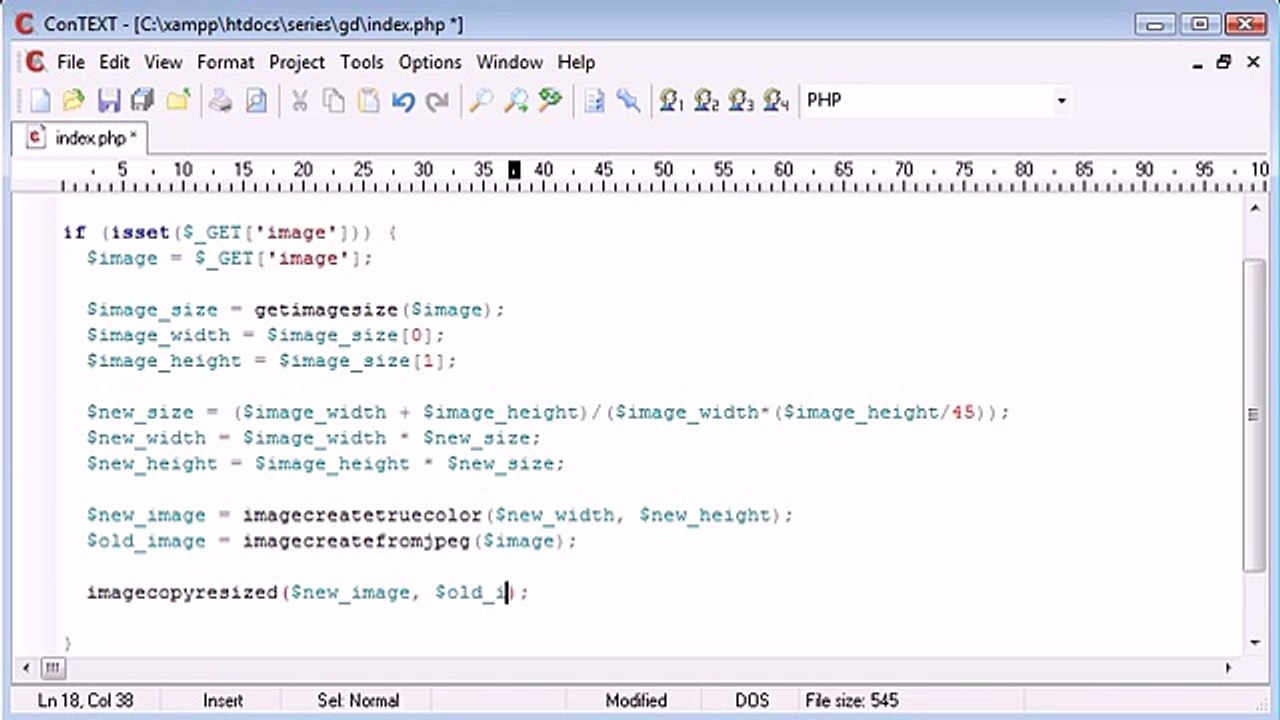Viewport: 1280px width, 720px height.
Task: Minimize the inner document window
Action: (x=1197, y=62)
